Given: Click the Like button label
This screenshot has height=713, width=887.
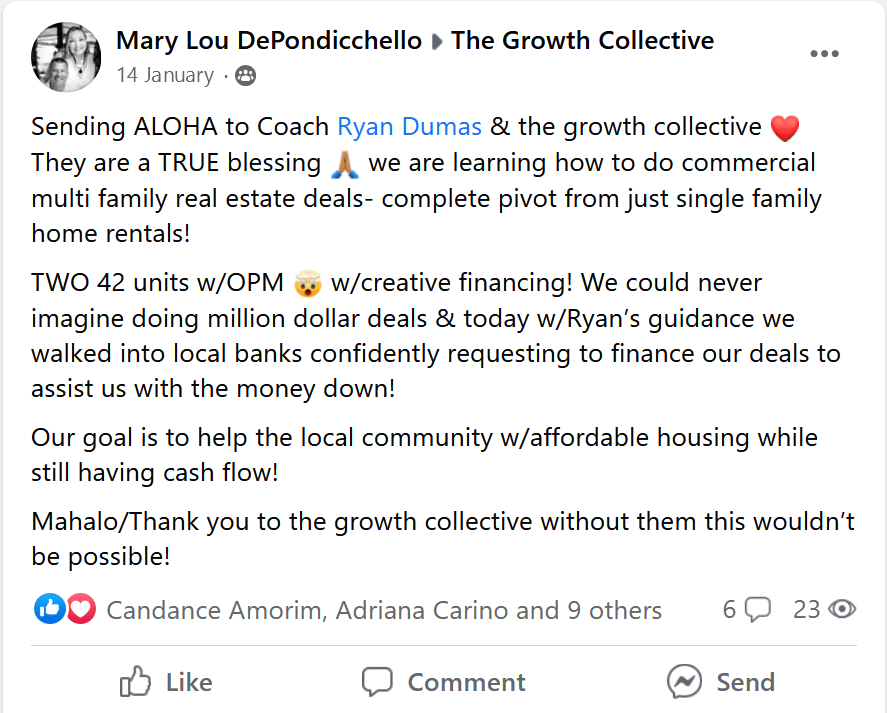Looking at the screenshot, I should pos(189,682).
